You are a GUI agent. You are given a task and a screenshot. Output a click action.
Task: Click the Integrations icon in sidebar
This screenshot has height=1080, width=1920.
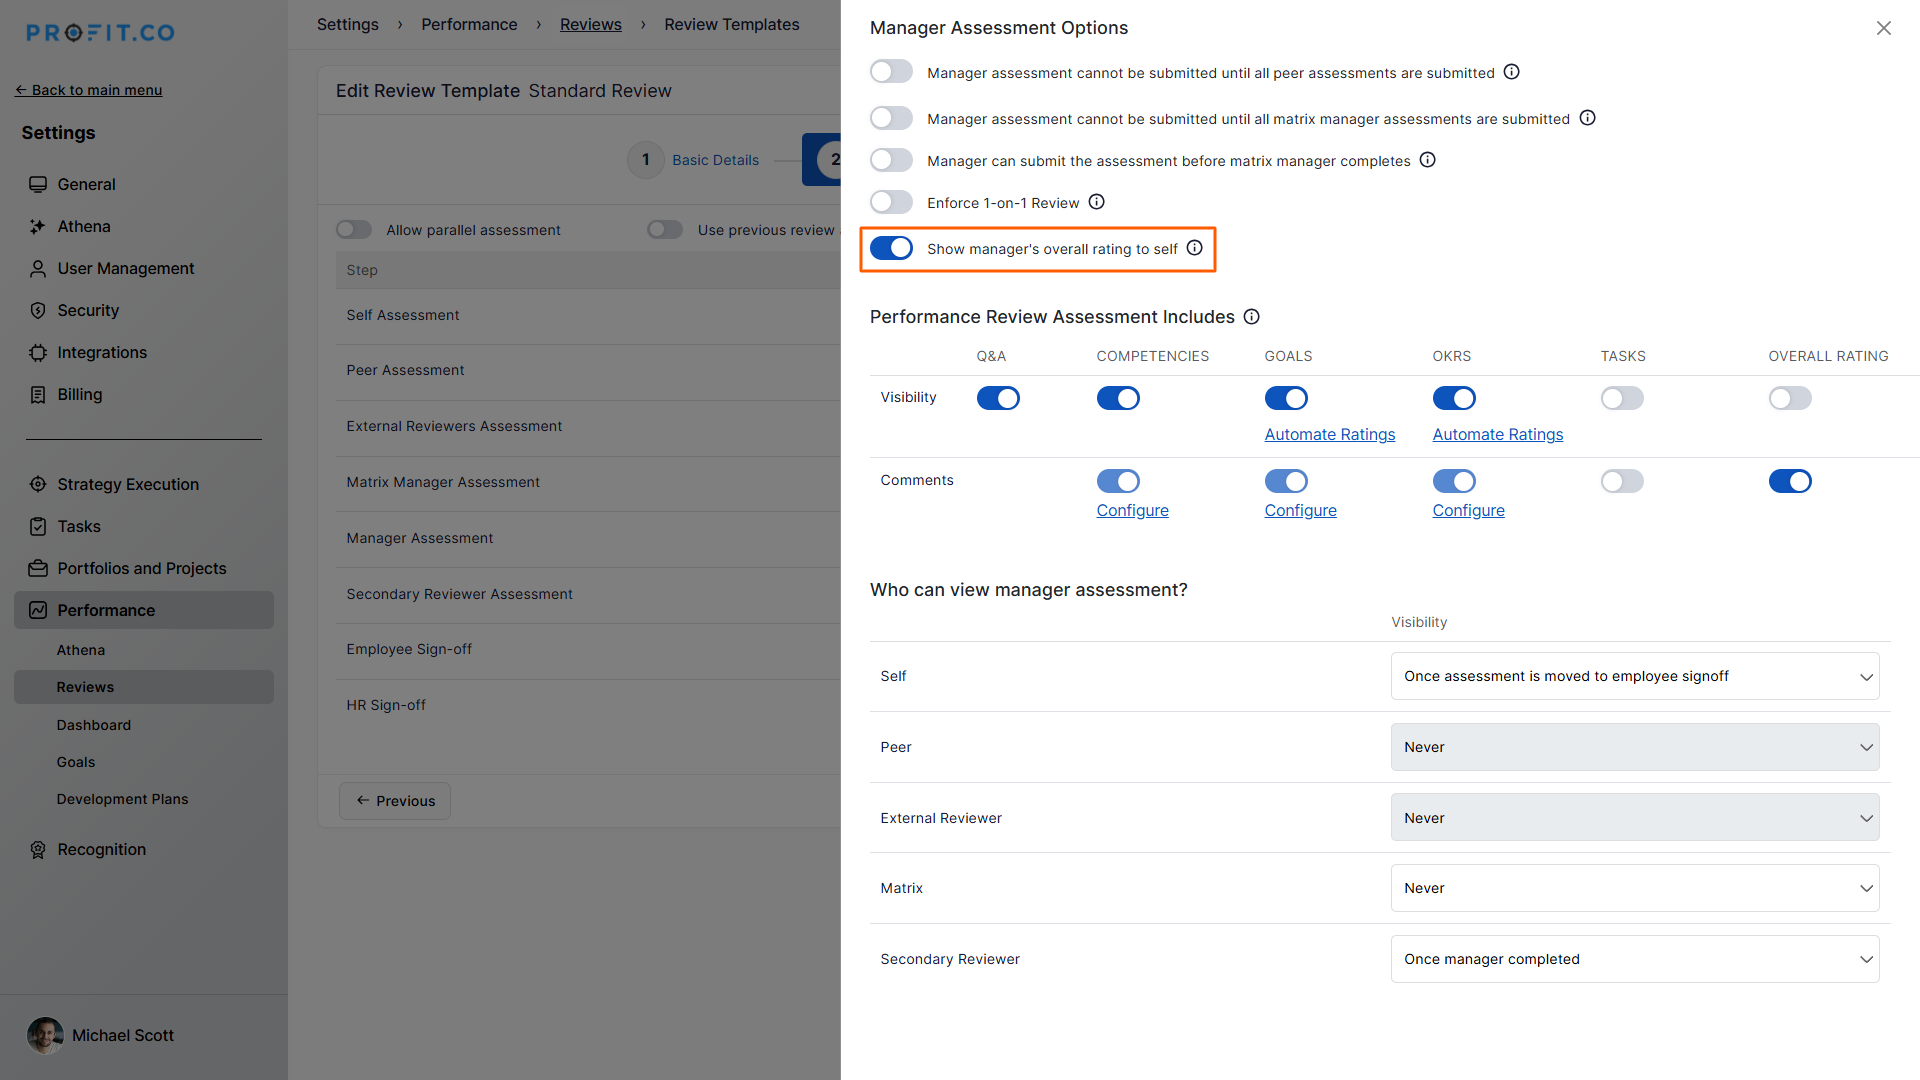[x=38, y=353]
